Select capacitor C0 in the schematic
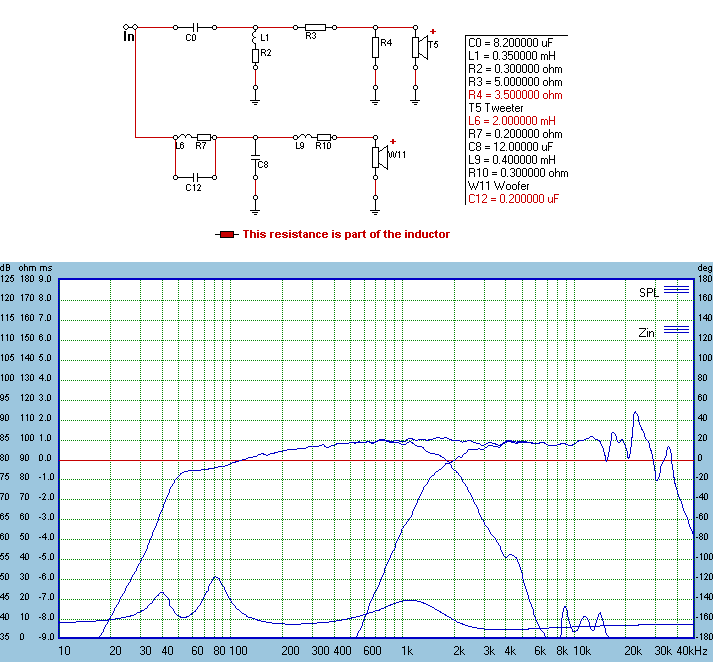 click(x=194, y=27)
